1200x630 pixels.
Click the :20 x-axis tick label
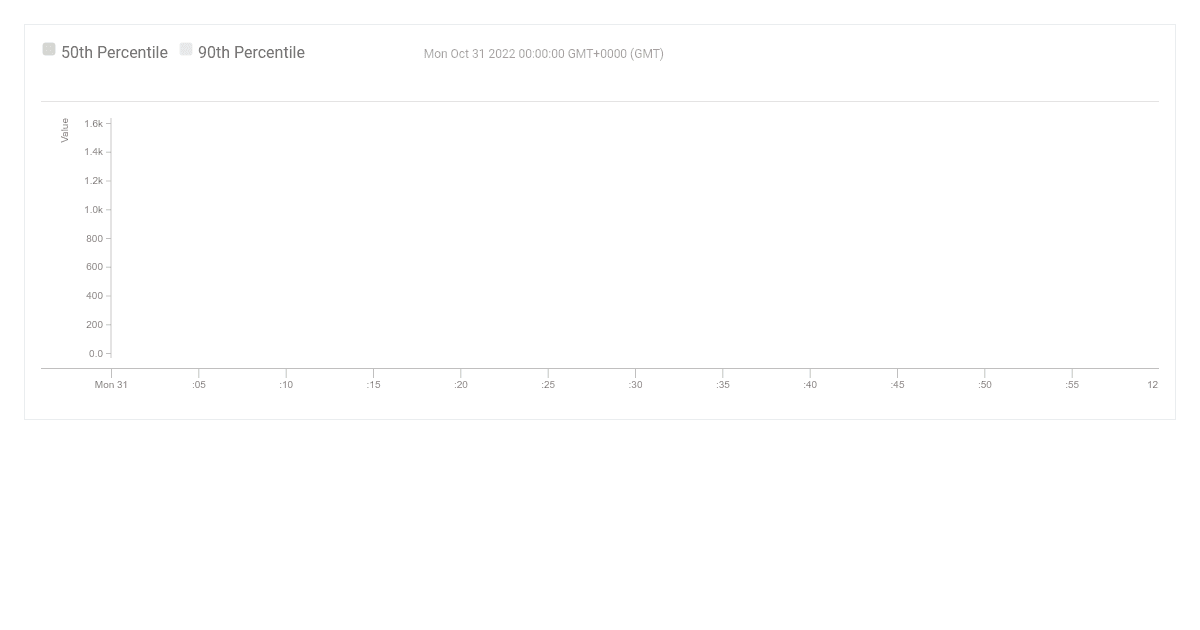[461, 385]
